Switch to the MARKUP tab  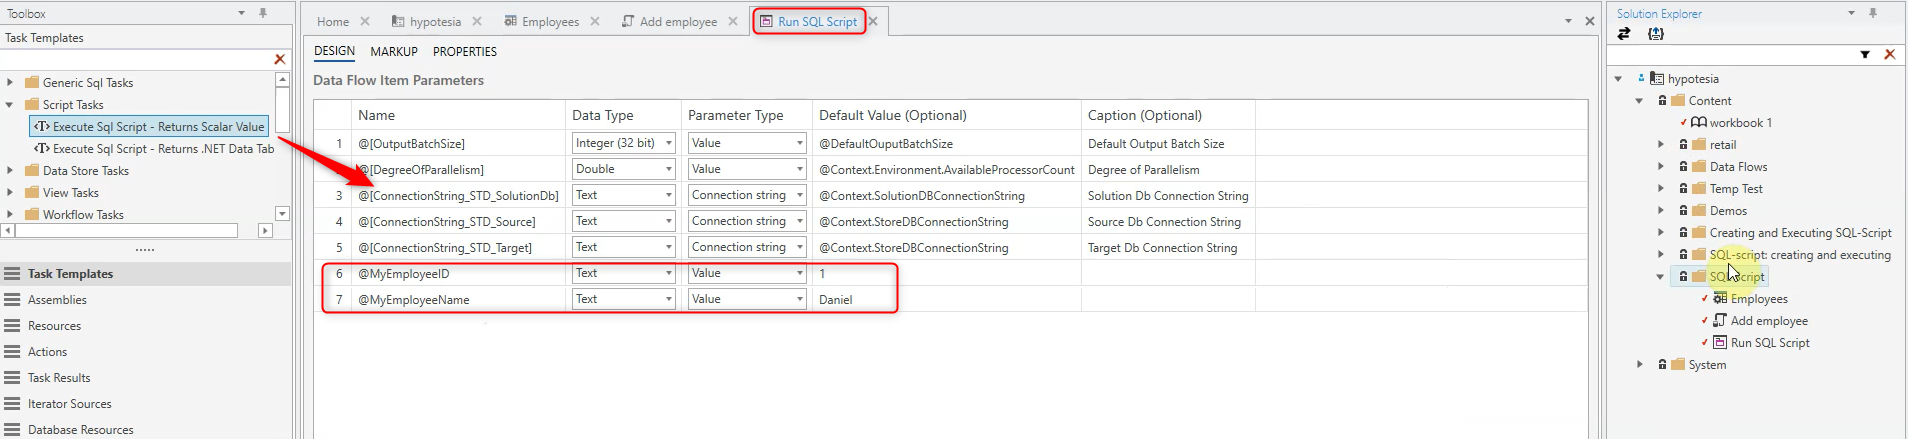(393, 52)
